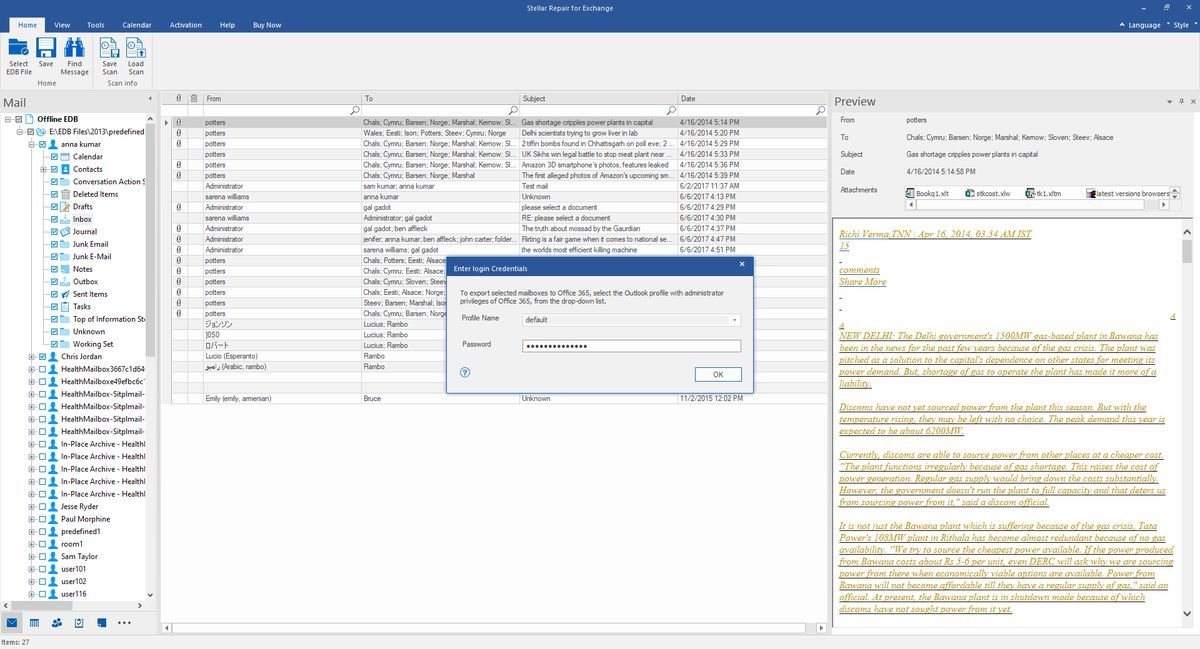1200x649 pixels.
Task: Open the Profile Name dropdown
Action: (735, 320)
